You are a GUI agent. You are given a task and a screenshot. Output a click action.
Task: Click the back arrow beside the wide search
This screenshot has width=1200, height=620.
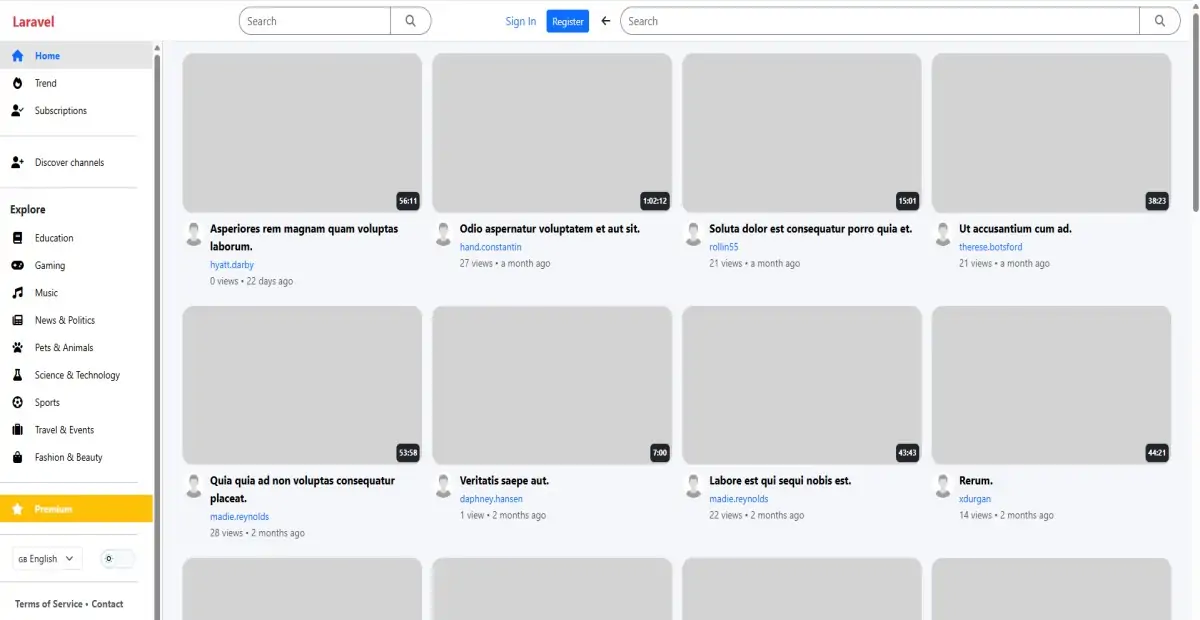pos(605,21)
